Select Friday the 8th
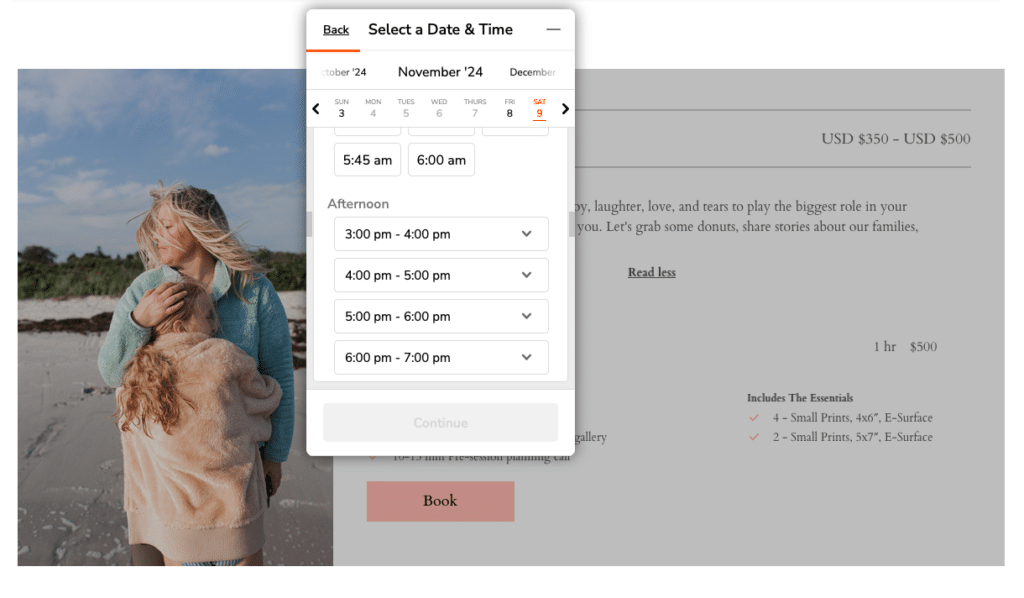Image resolution: width=1024 pixels, height=598 pixels. [509, 108]
